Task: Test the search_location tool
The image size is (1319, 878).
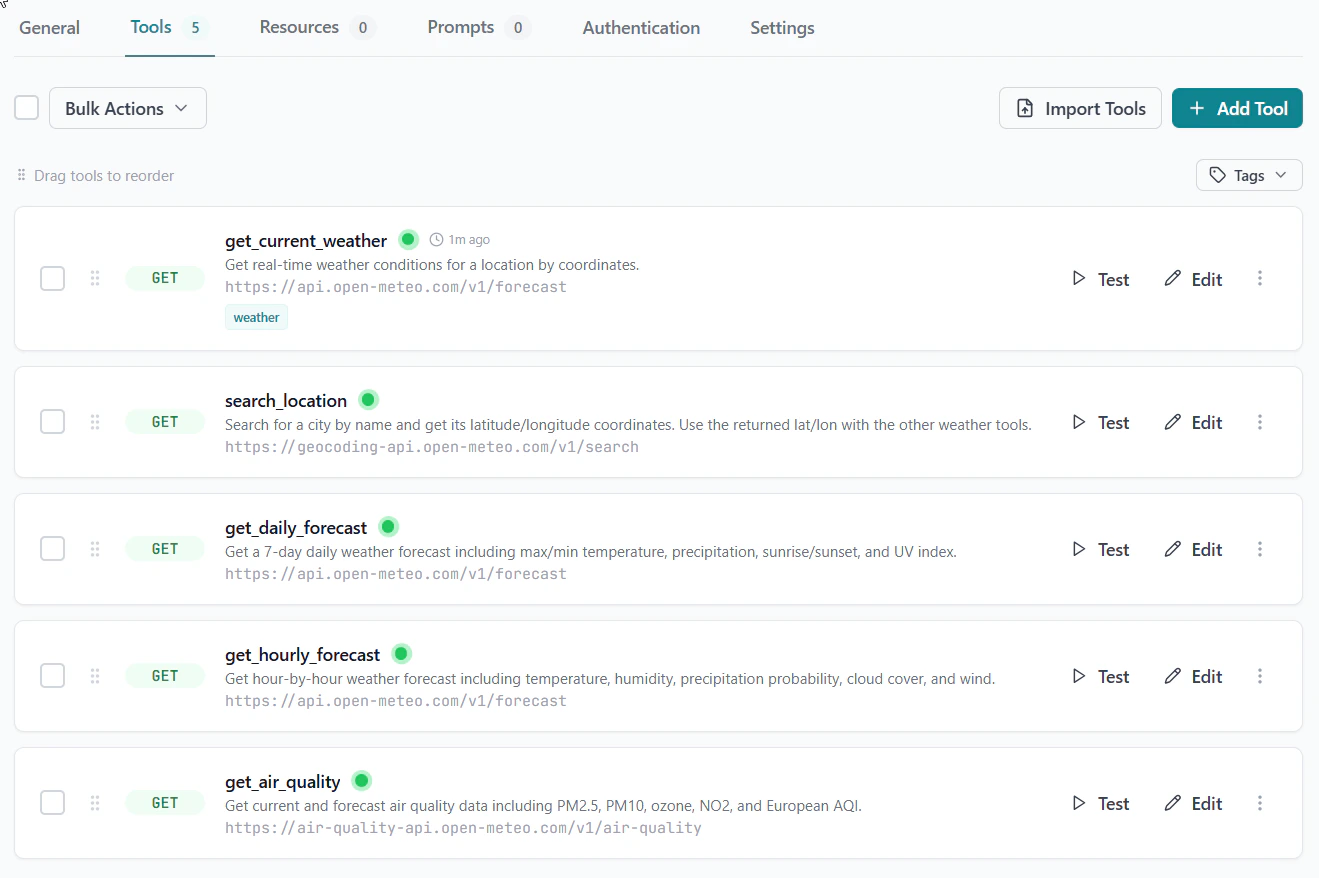Action: click(x=1100, y=422)
